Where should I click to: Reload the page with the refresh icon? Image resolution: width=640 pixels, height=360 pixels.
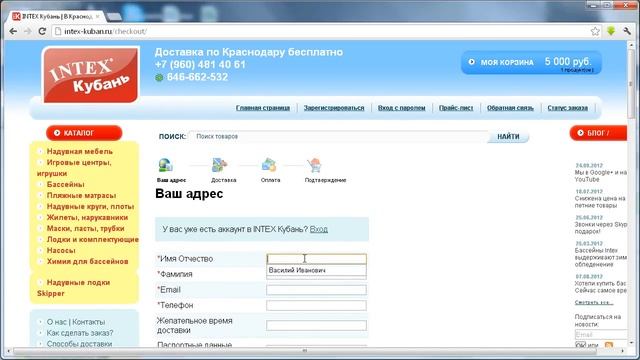point(42,31)
